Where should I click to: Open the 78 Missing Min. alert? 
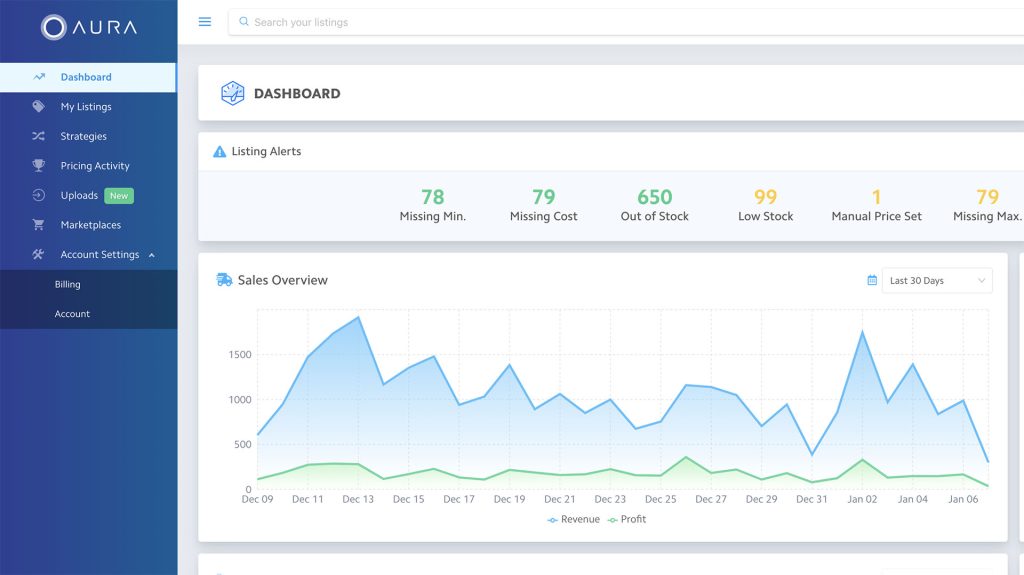click(x=432, y=205)
